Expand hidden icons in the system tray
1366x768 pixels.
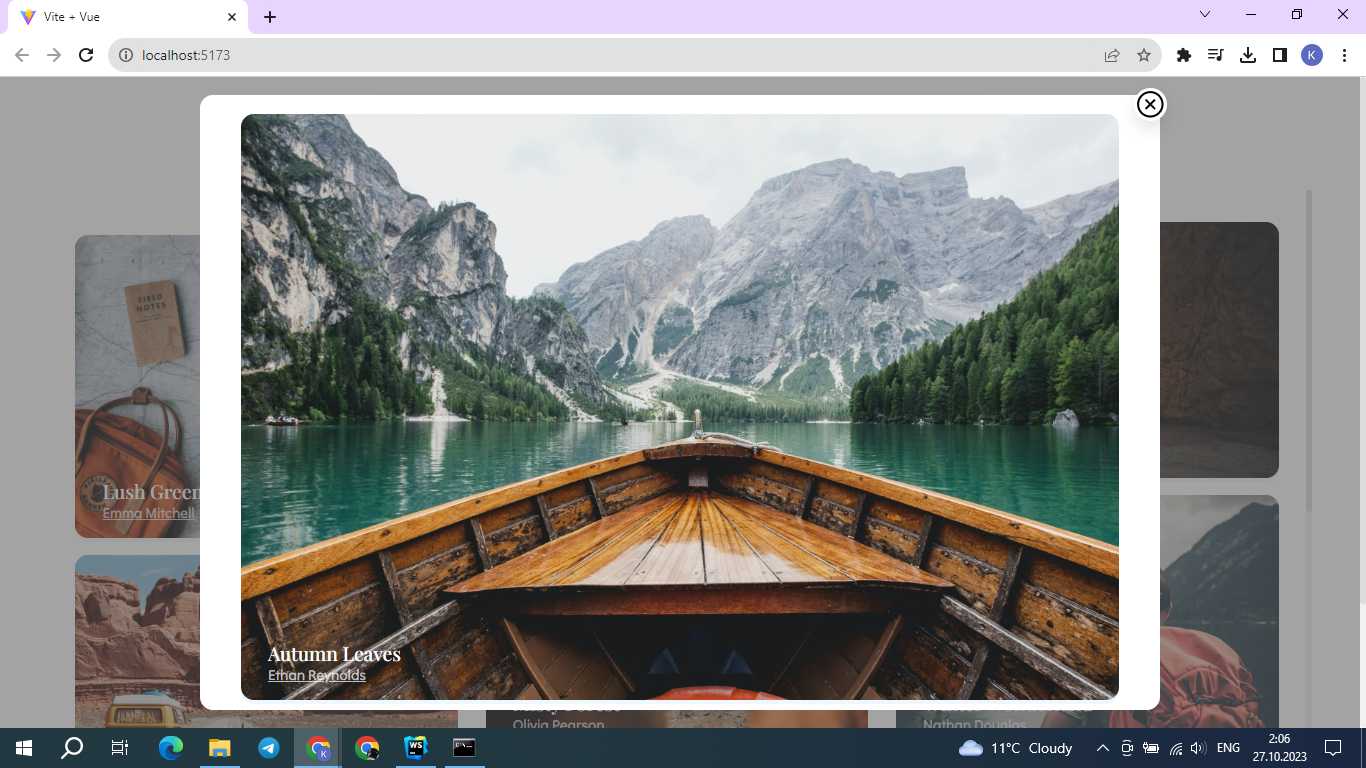1101,747
